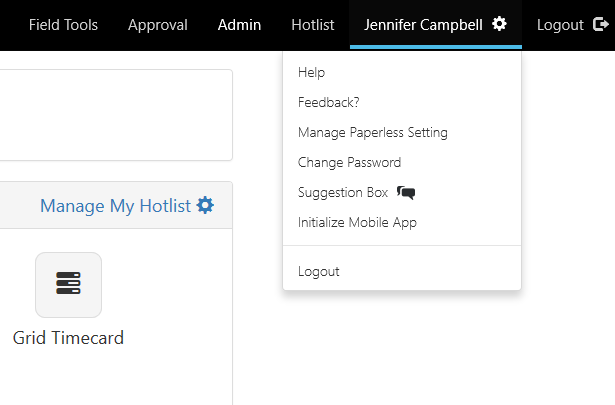Click the Suggestion Box chat bubbles icon
This screenshot has width=615, height=405.
[x=406, y=193]
